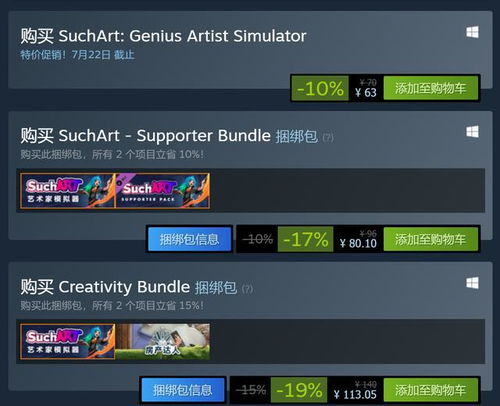The image size is (500, 406).
Task: Click the -10% discount badge for SuchArt
Action: pos(320,88)
